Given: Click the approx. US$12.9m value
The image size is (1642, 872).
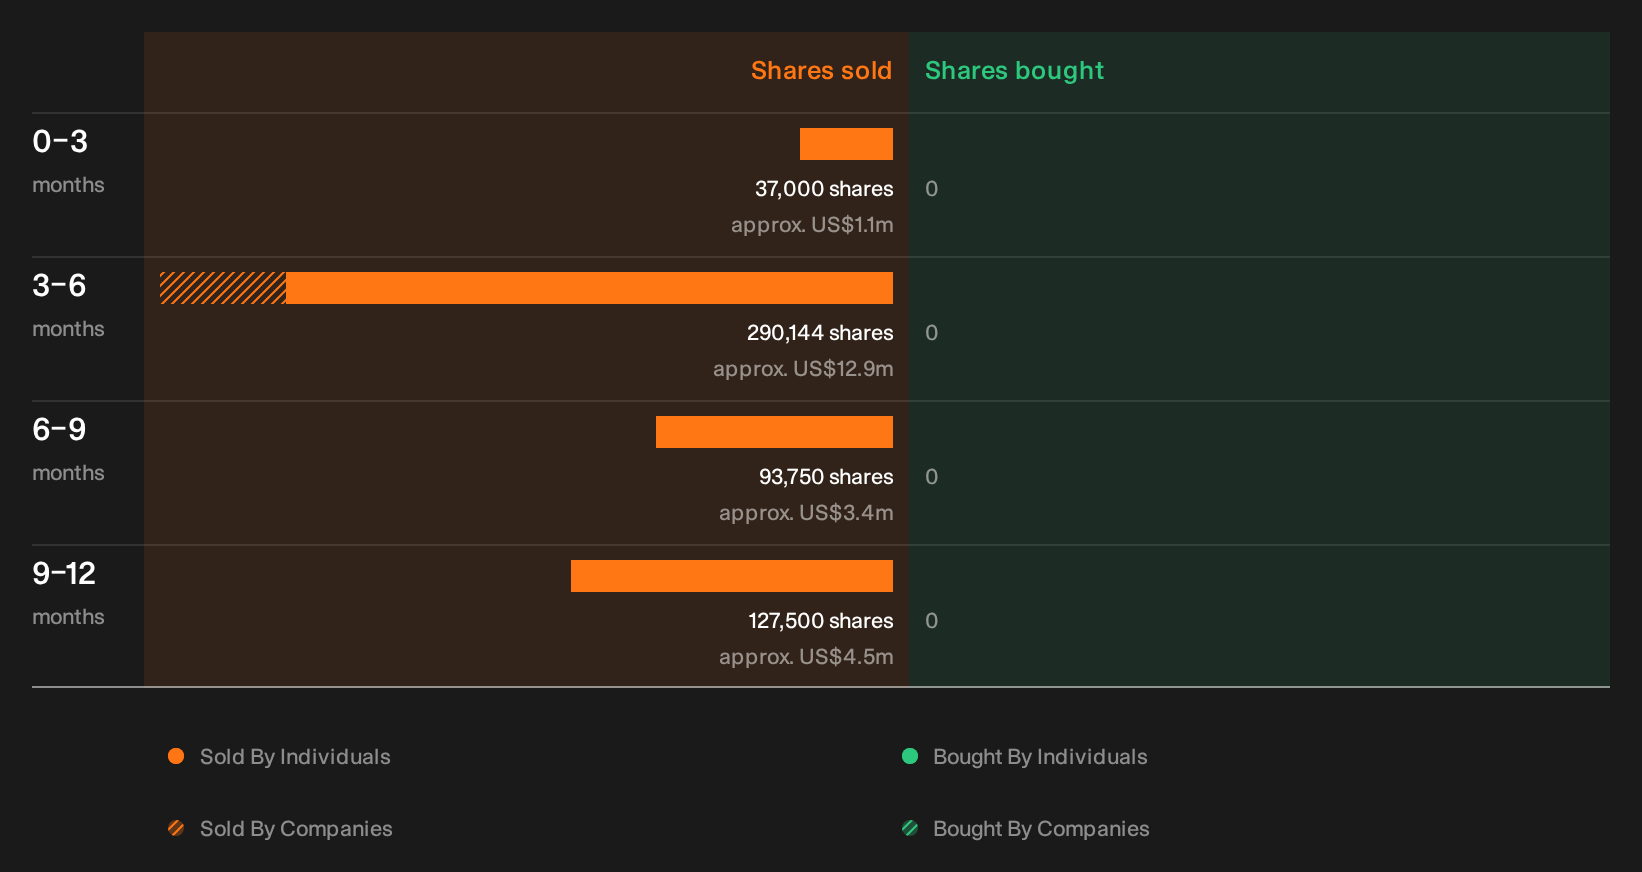Looking at the screenshot, I should click(x=803, y=369).
